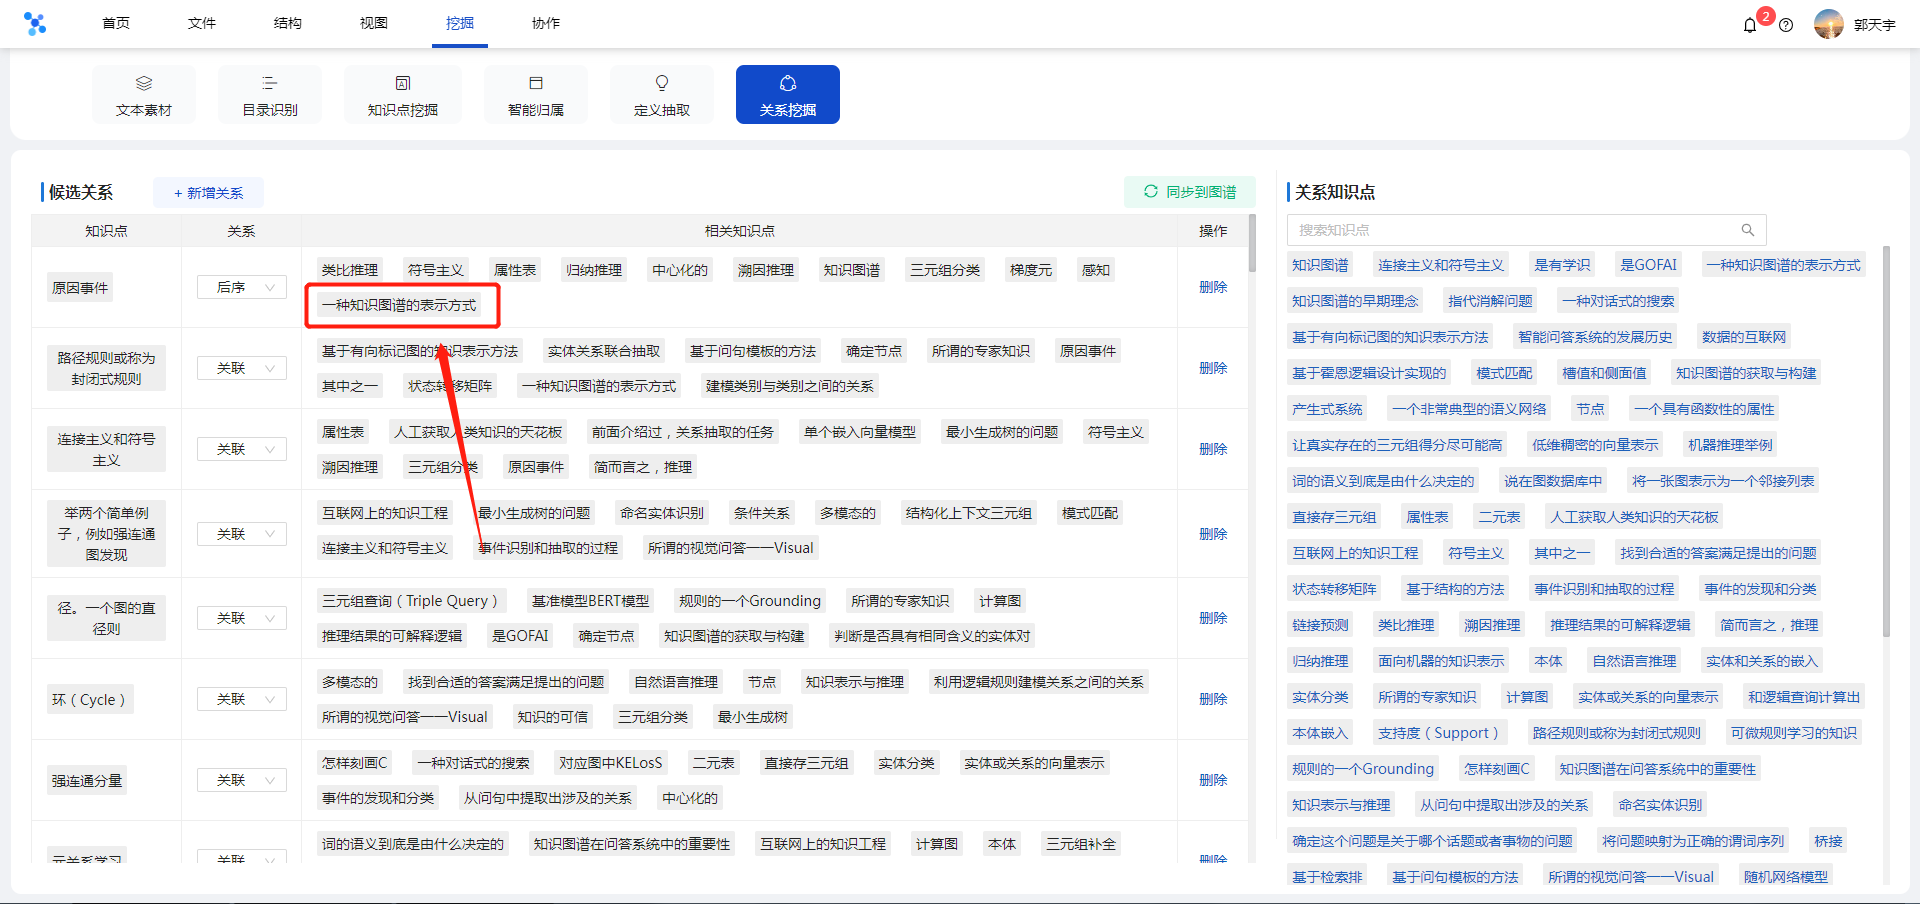The width and height of the screenshot is (1920, 904).
Task: Open the 知识点挖掘 tool
Action: tap(403, 95)
